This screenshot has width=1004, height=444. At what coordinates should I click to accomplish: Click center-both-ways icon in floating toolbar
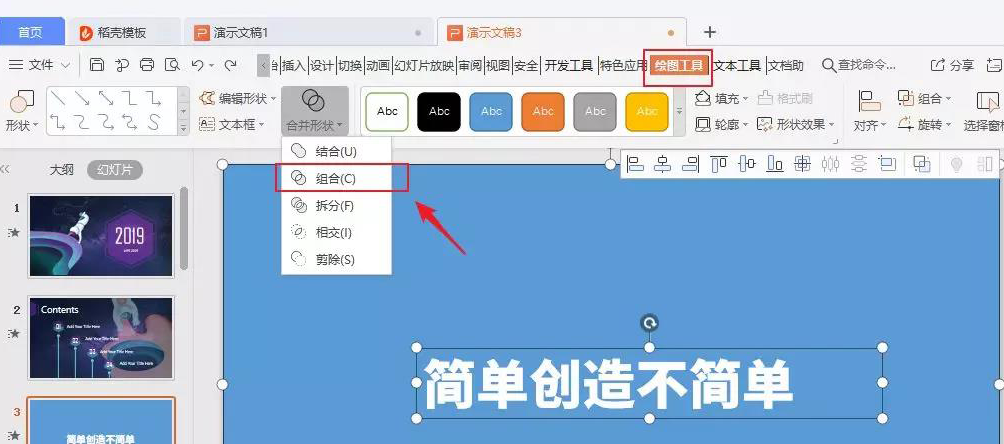tap(802, 165)
